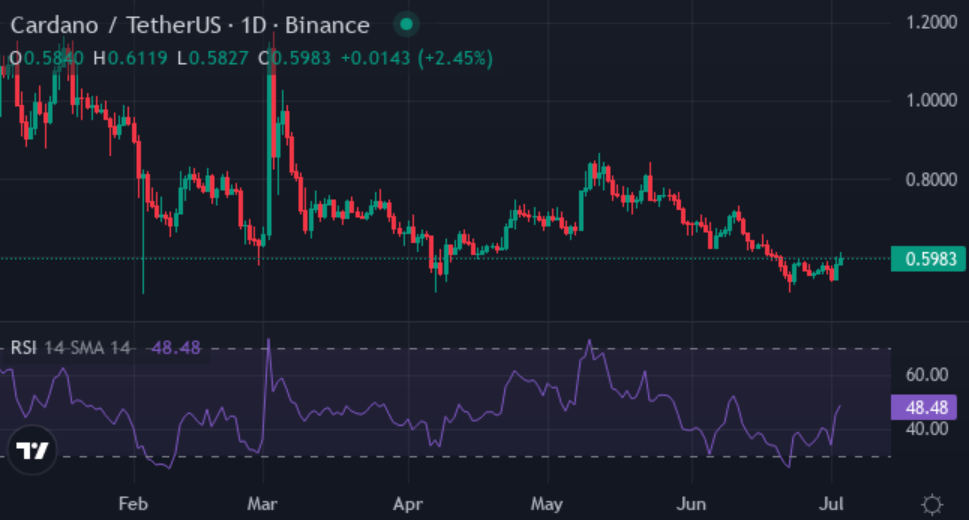Click the purple 48.48 RSI legend value
The width and height of the screenshot is (969, 520).
pyautogui.click(x=176, y=348)
